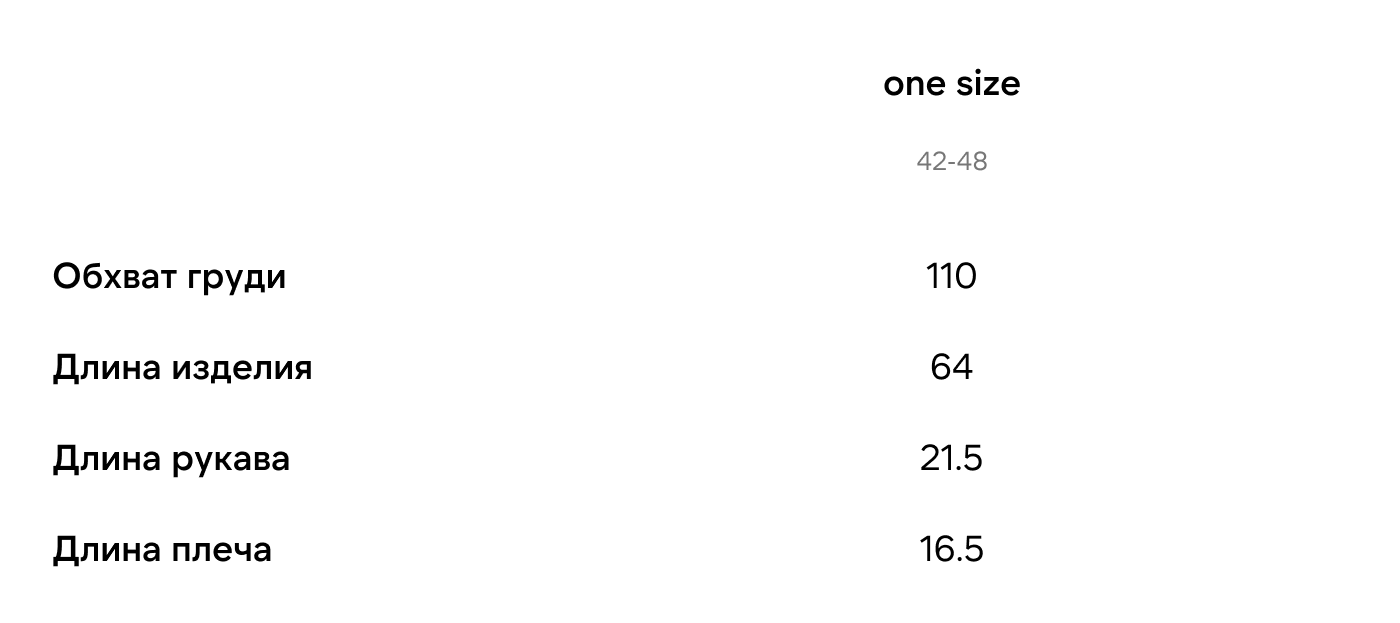Select the chest value 110

click(951, 277)
